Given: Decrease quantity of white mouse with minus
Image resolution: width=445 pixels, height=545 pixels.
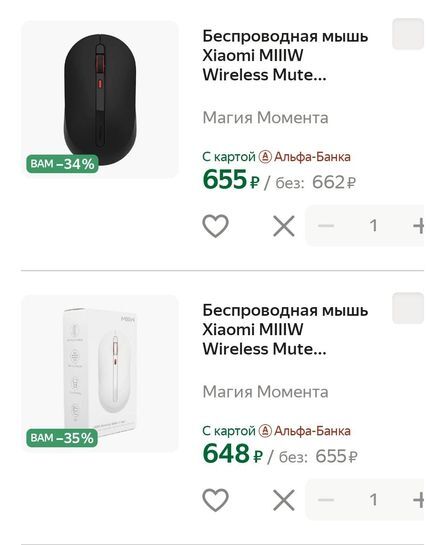Looking at the screenshot, I should 326,500.
